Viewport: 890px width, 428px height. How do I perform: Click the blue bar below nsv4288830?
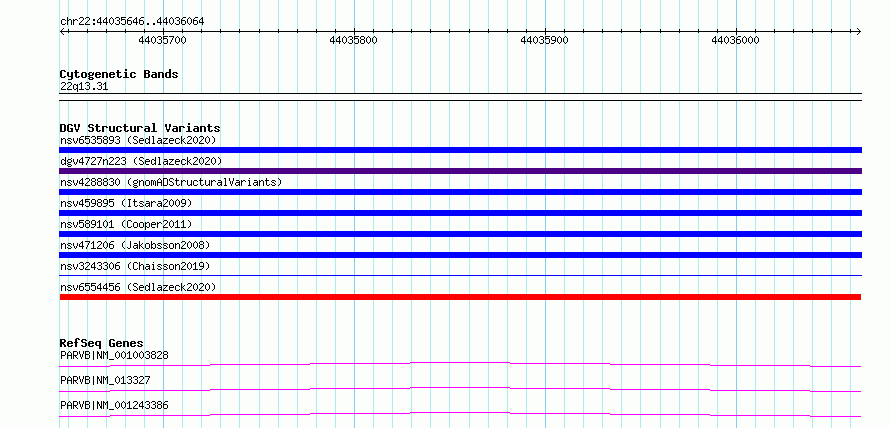coord(460,192)
